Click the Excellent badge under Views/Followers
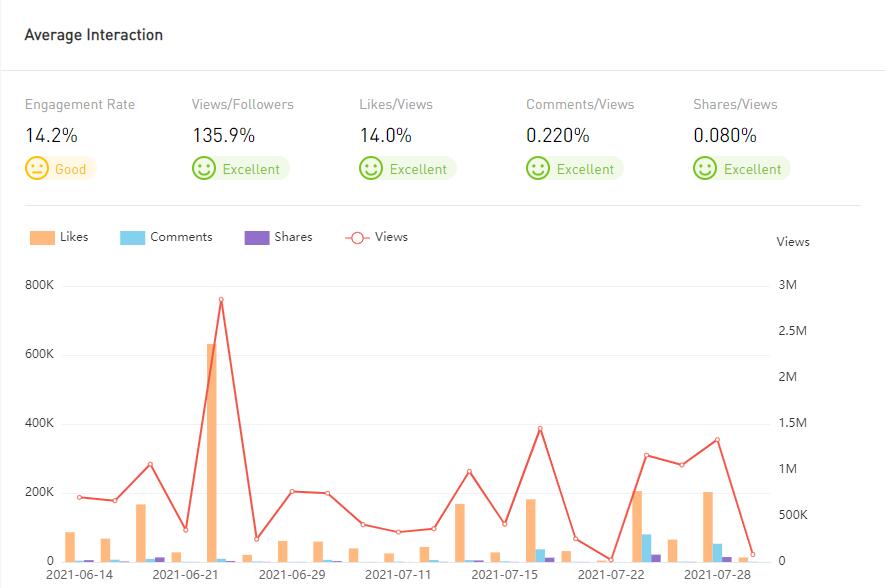 pos(251,169)
